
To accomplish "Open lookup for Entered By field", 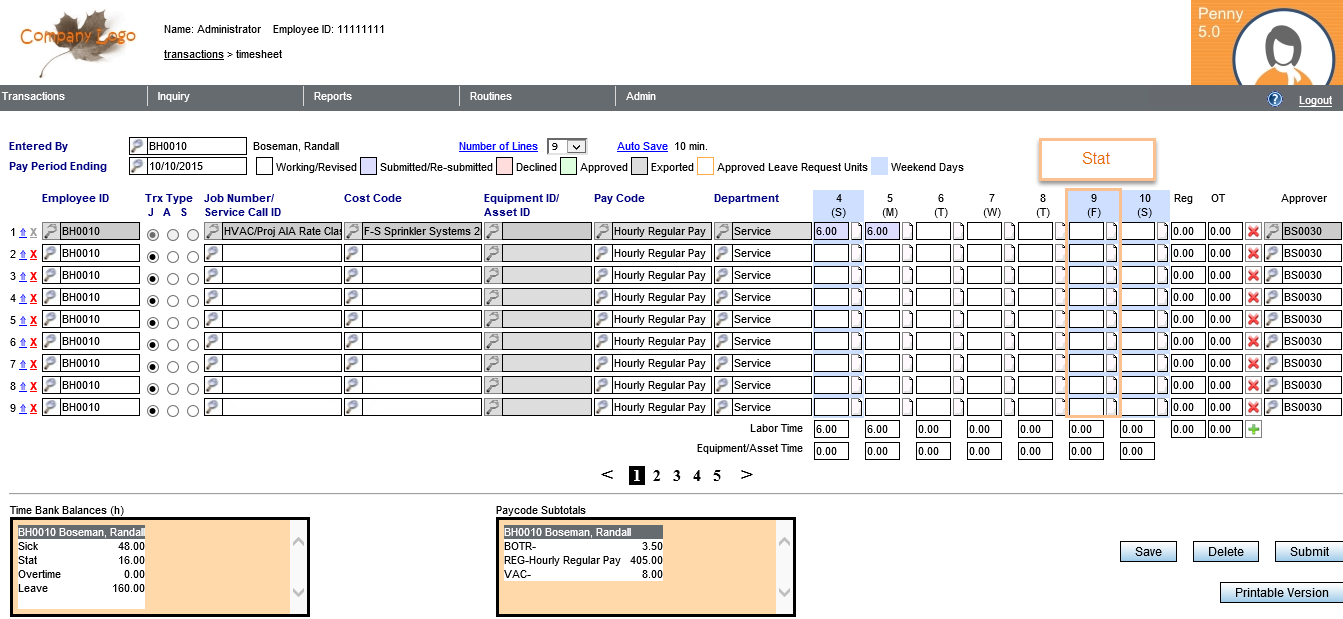I will pos(137,146).
